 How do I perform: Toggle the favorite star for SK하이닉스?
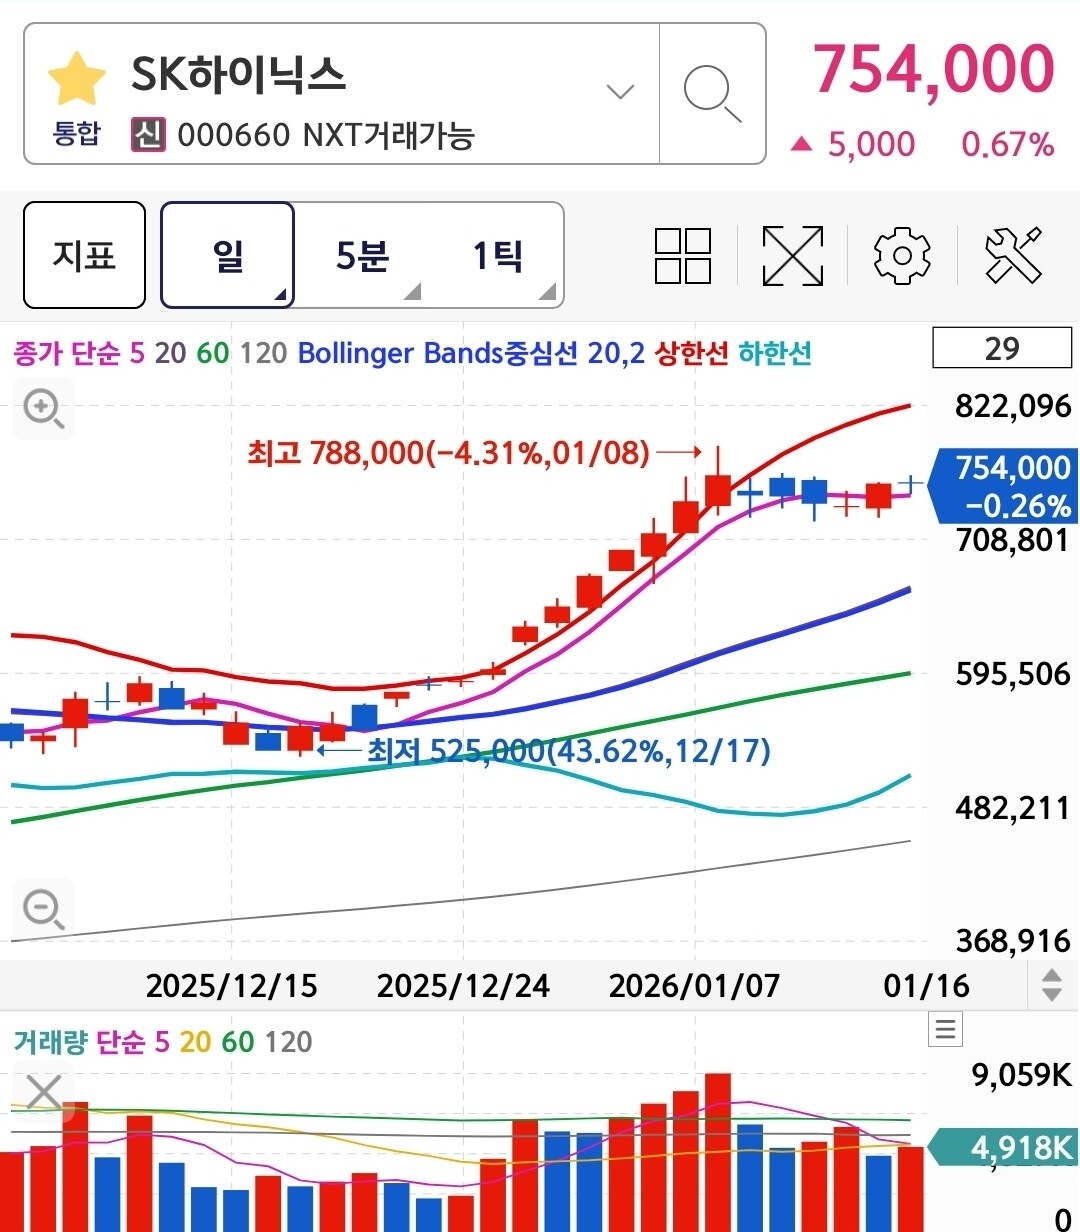(77, 80)
